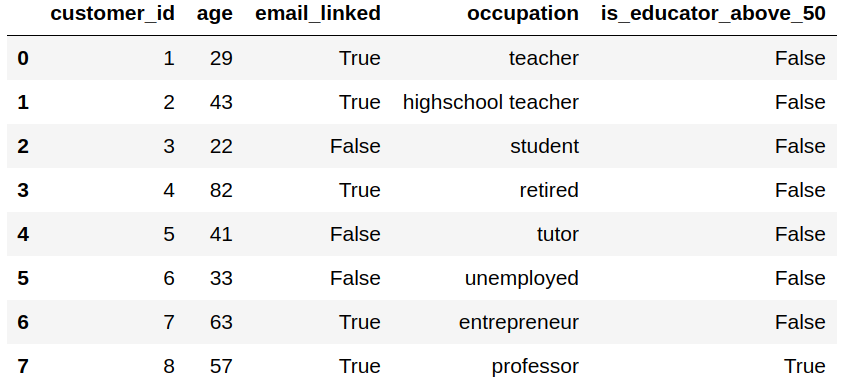Select the age value 63 cell
847x391 pixels.
pos(221,322)
